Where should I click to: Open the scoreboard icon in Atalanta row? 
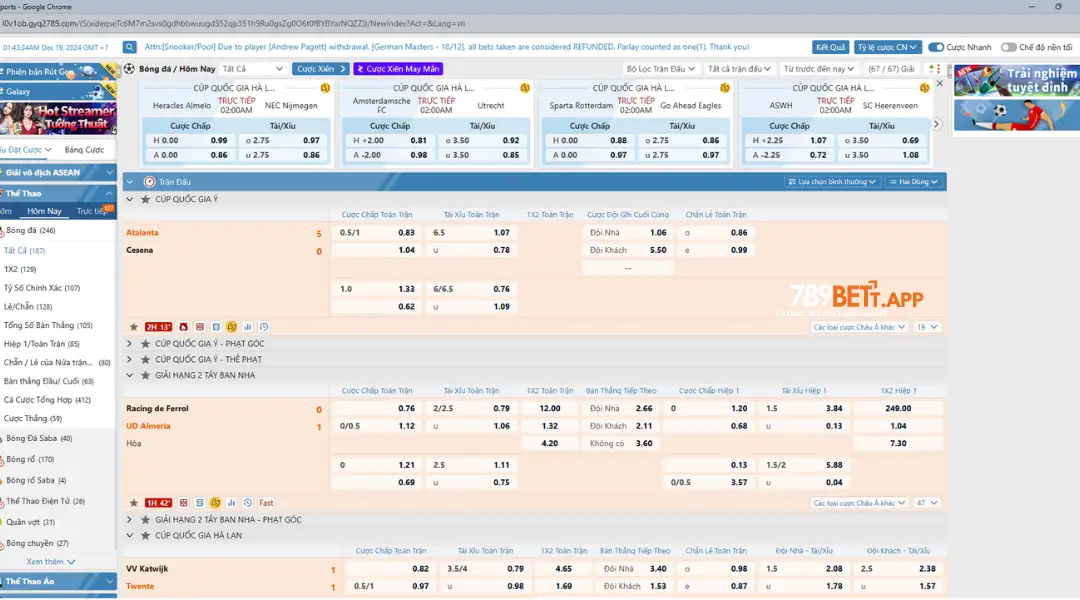(x=216, y=327)
